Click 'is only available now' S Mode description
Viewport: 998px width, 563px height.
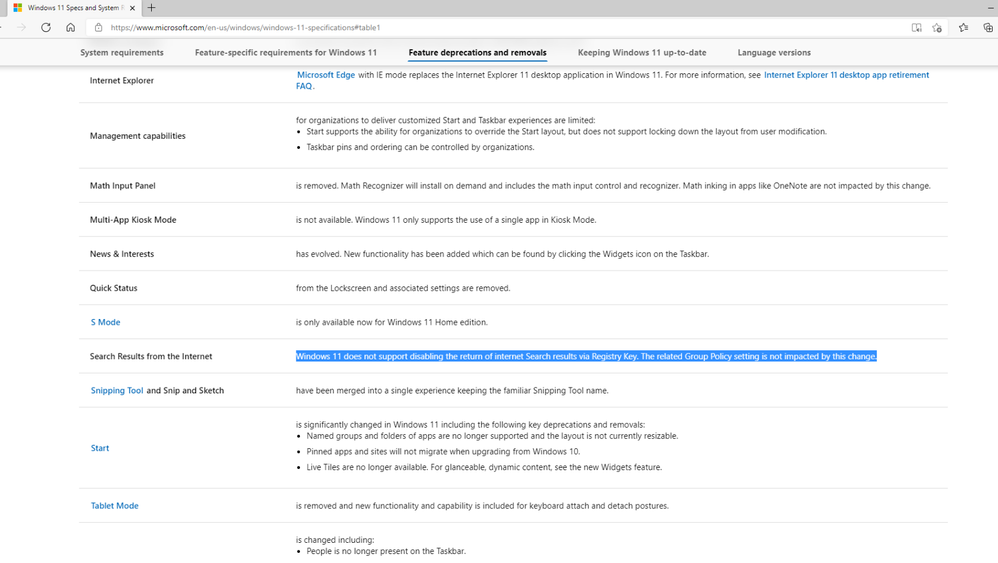pos(391,323)
